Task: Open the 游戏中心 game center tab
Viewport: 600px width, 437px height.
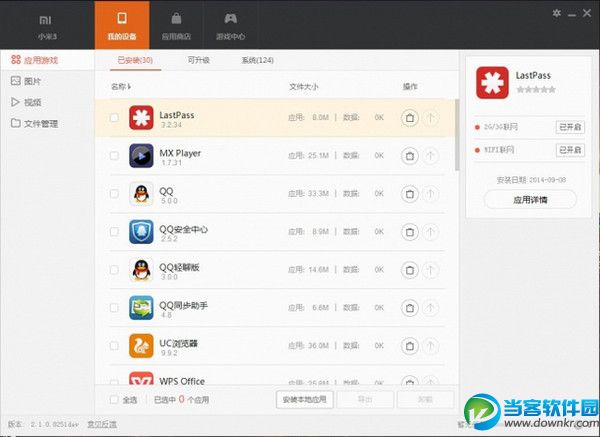Action: coord(230,25)
